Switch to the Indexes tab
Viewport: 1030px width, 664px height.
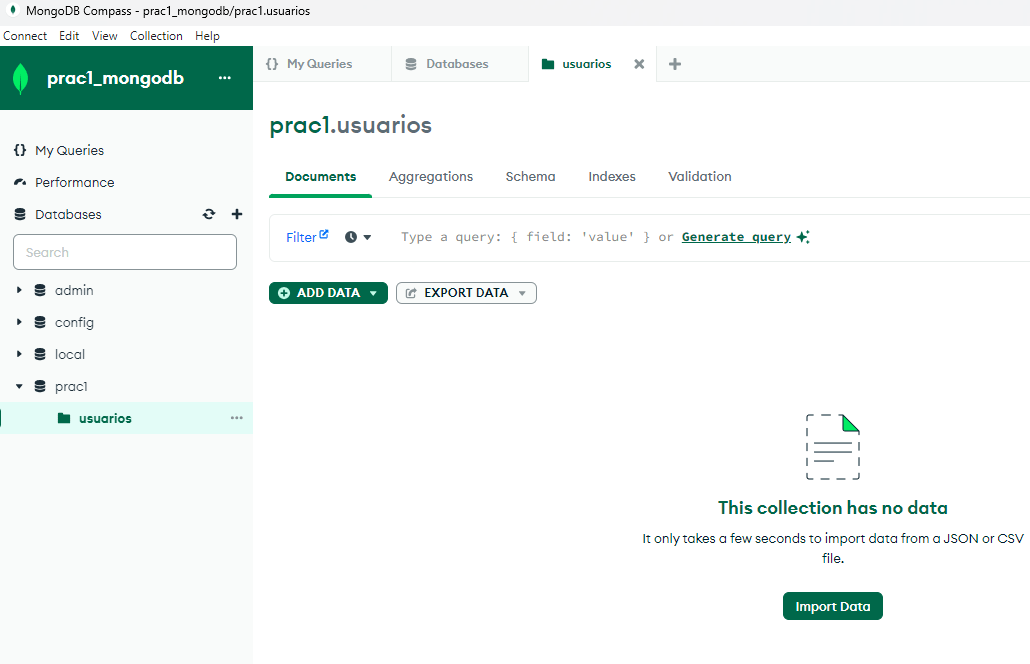[x=612, y=177]
